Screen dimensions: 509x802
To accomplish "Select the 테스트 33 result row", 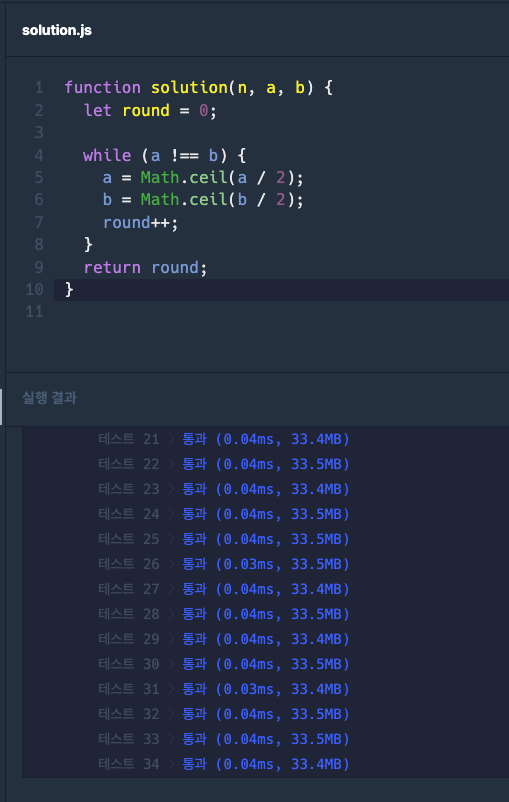I will (x=224, y=739).
